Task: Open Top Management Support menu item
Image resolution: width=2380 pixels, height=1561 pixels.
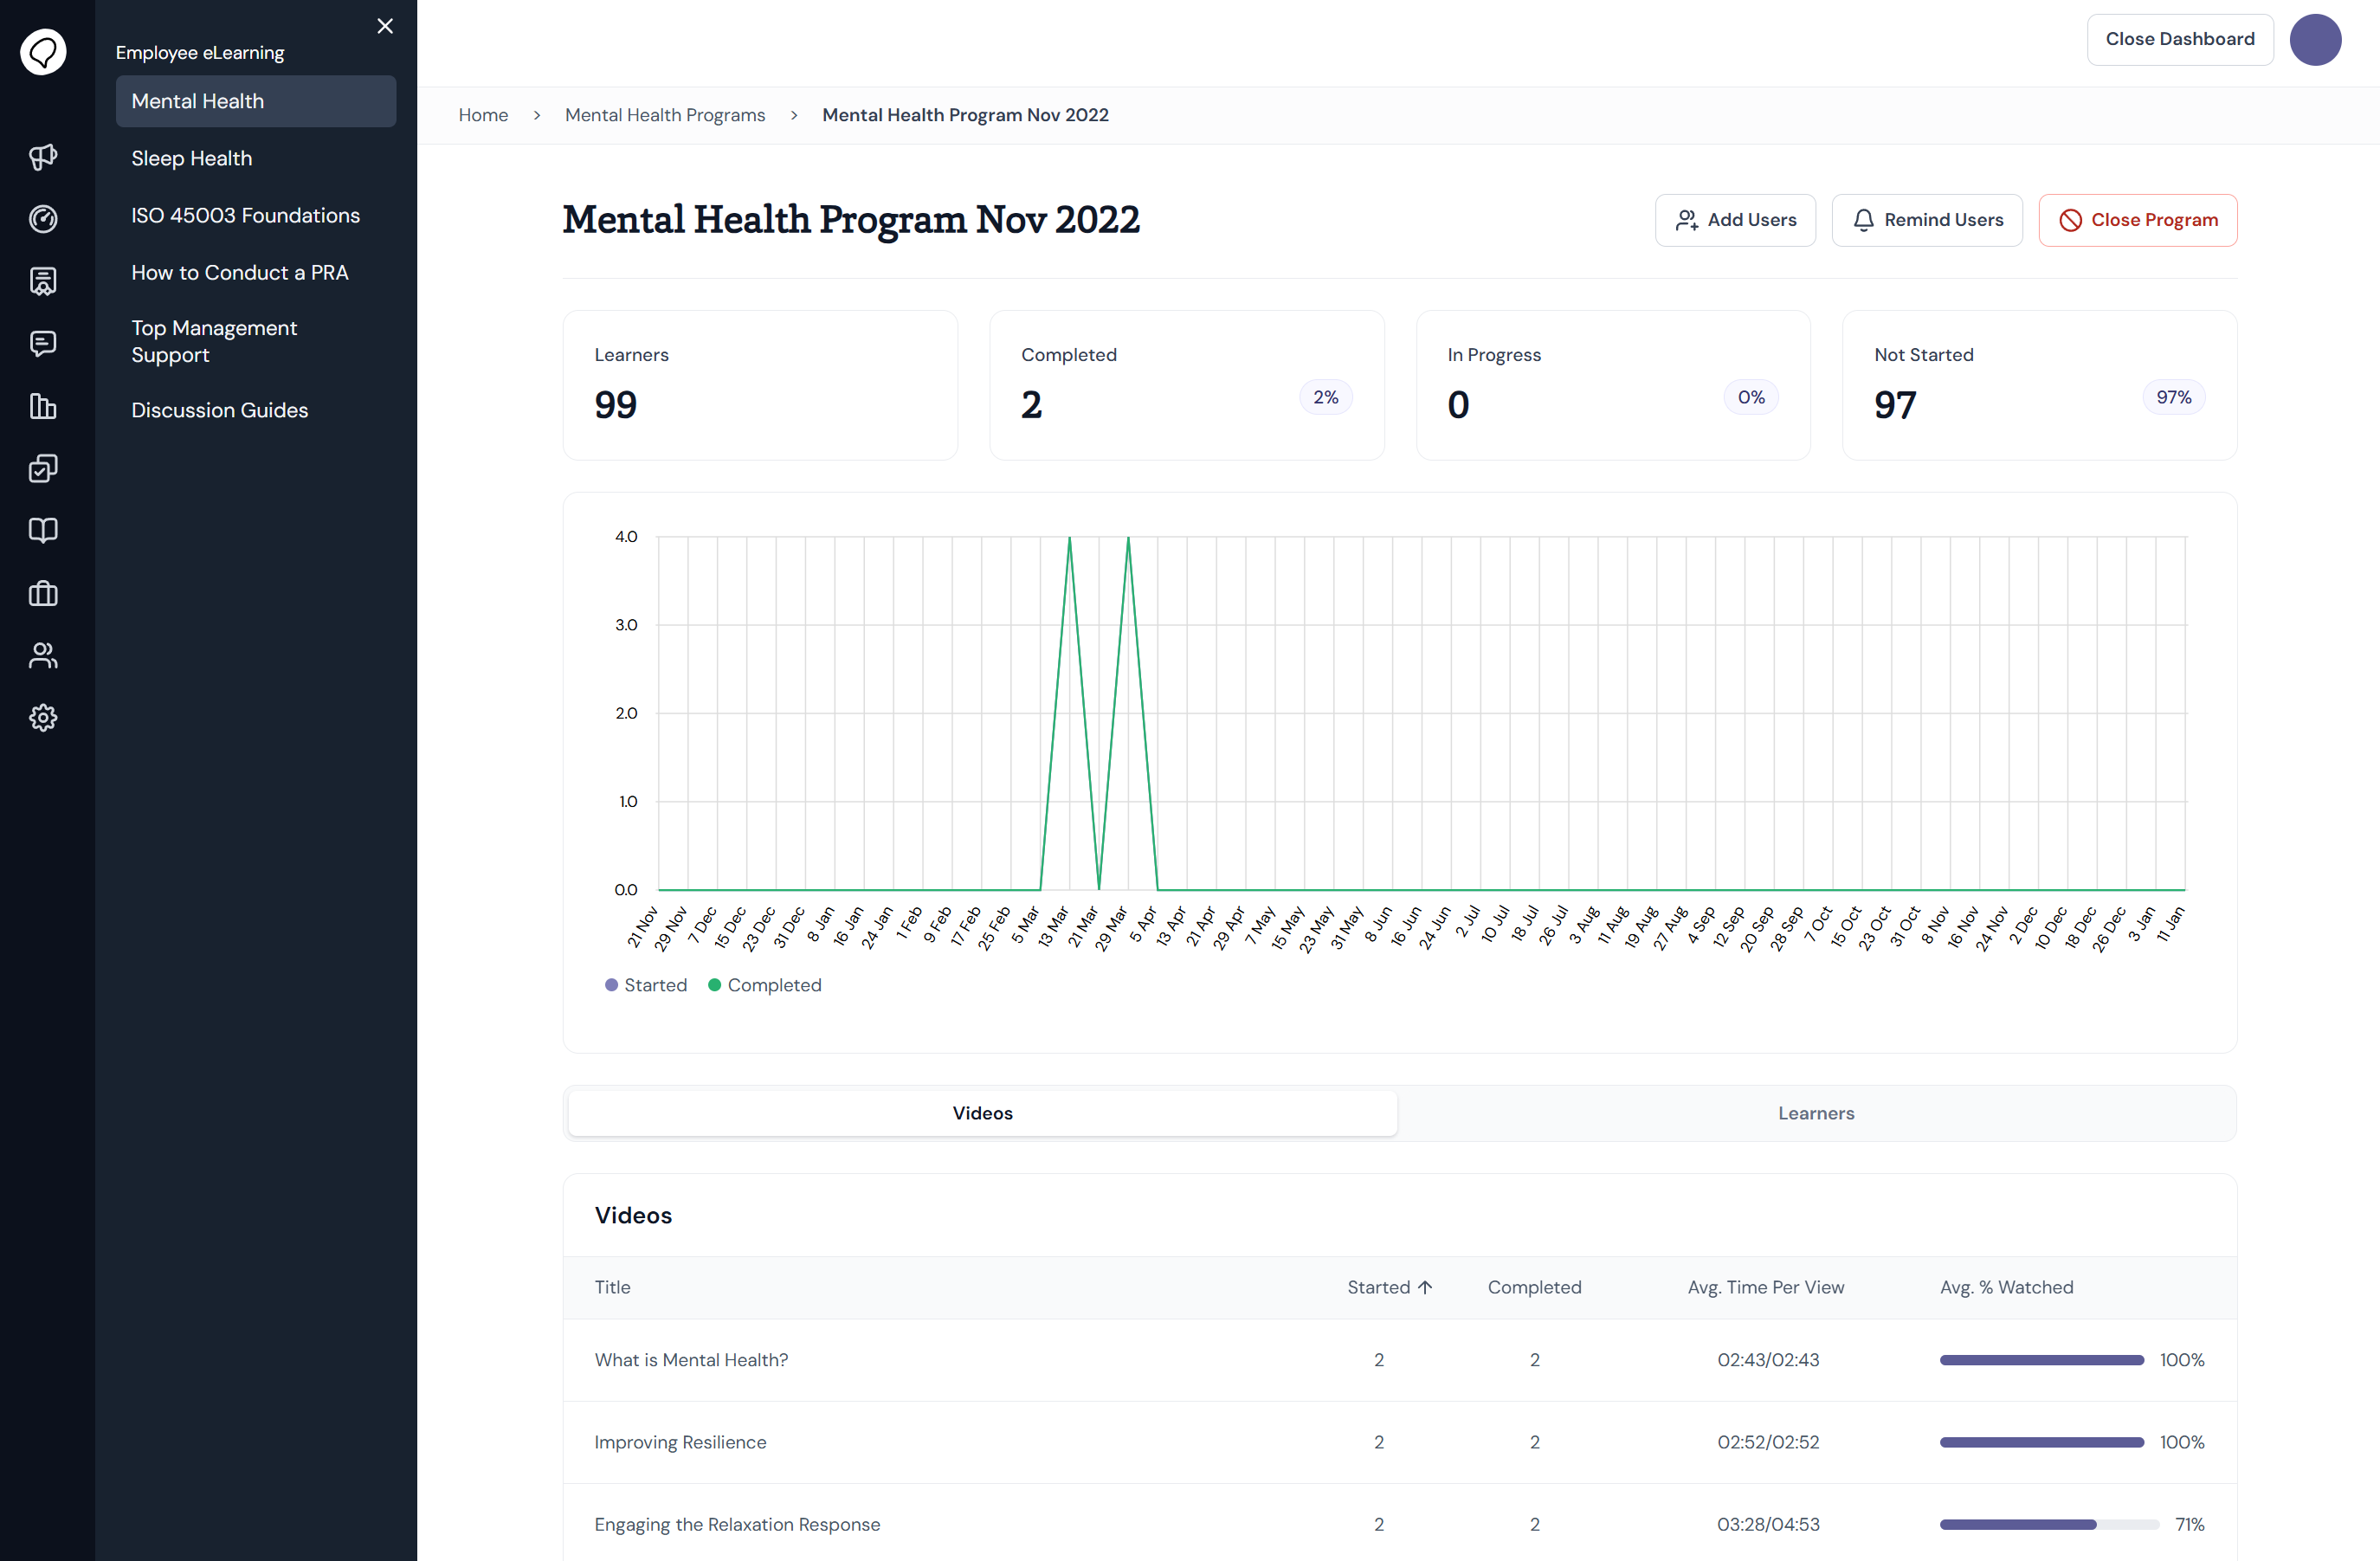Action: point(256,341)
